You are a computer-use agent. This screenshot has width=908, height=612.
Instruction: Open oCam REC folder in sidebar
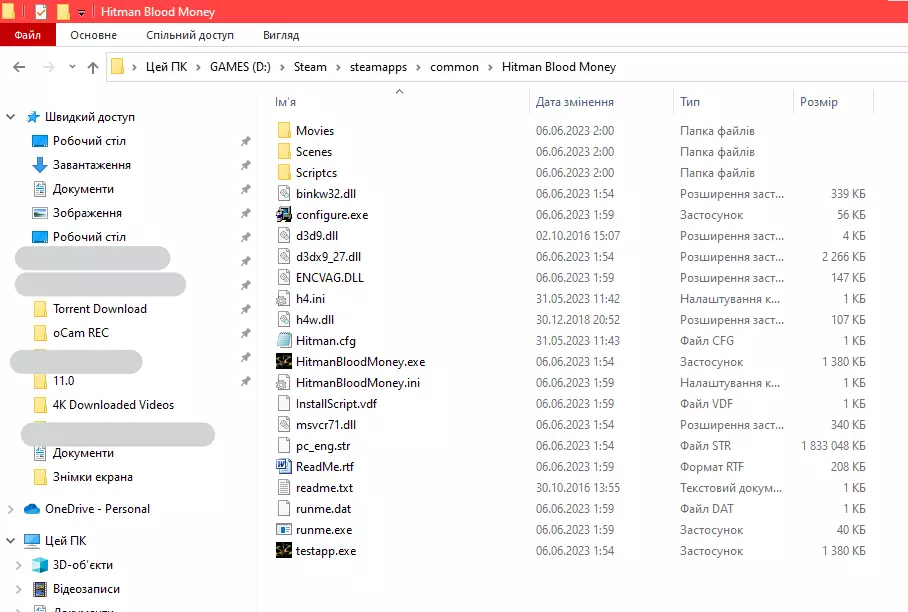[80, 333]
